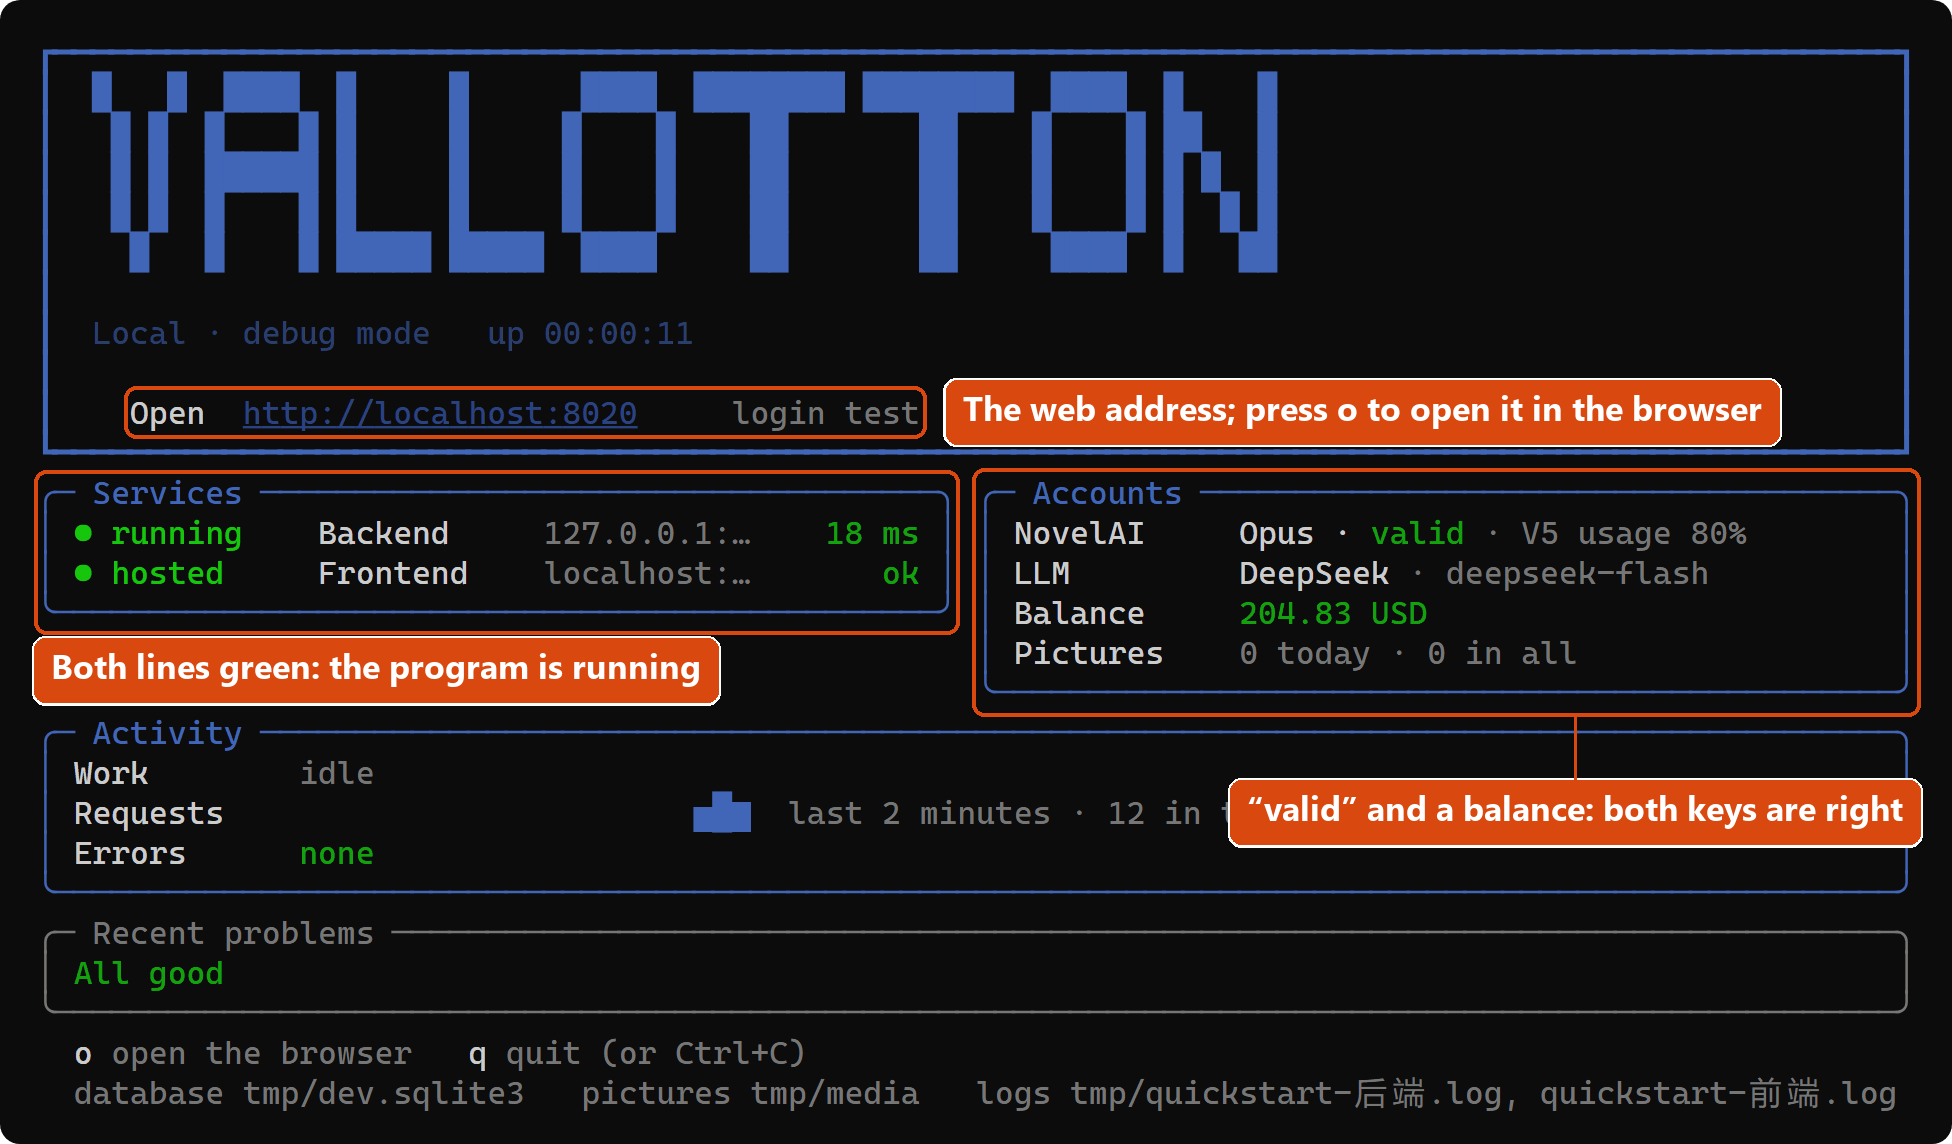This screenshot has width=1952, height=1144.
Task: Open the http://localhost:8020 link
Action: [440, 413]
